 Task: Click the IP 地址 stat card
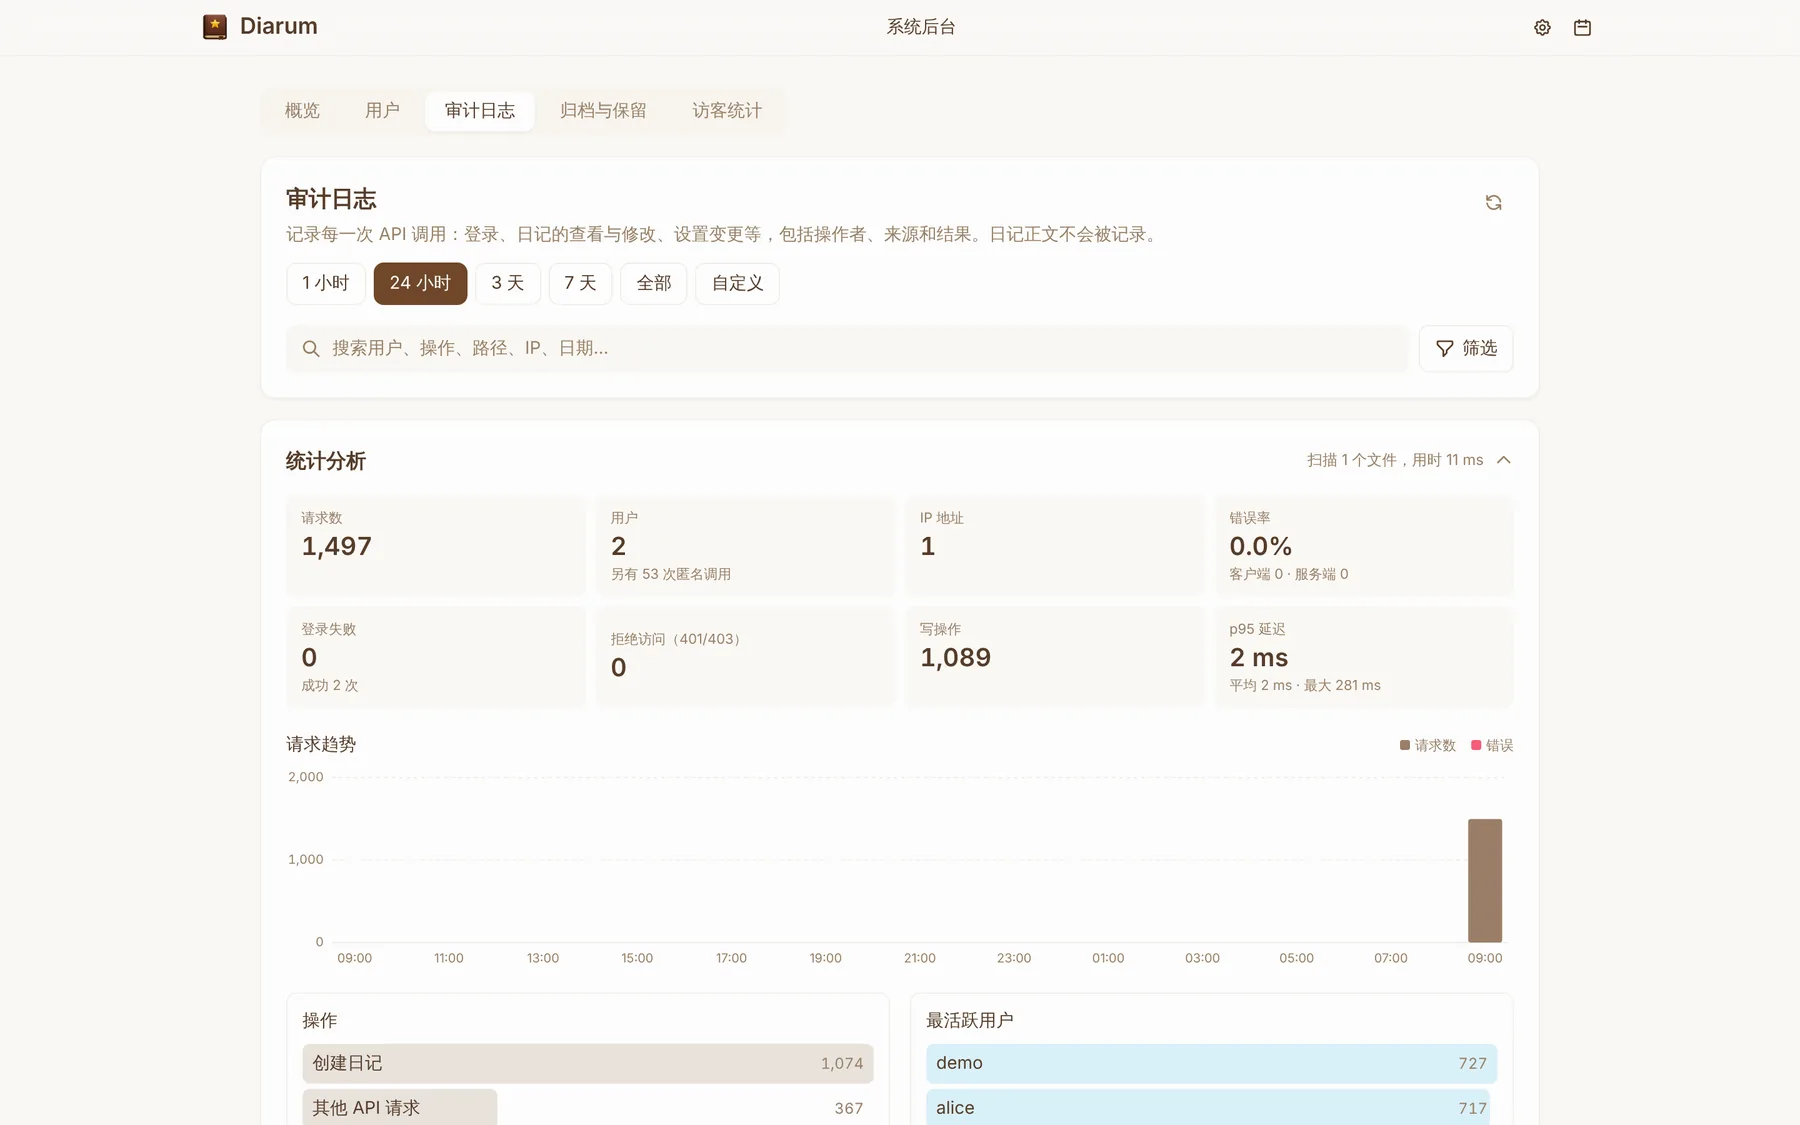pyautogui.click(x=1055, y=546)
